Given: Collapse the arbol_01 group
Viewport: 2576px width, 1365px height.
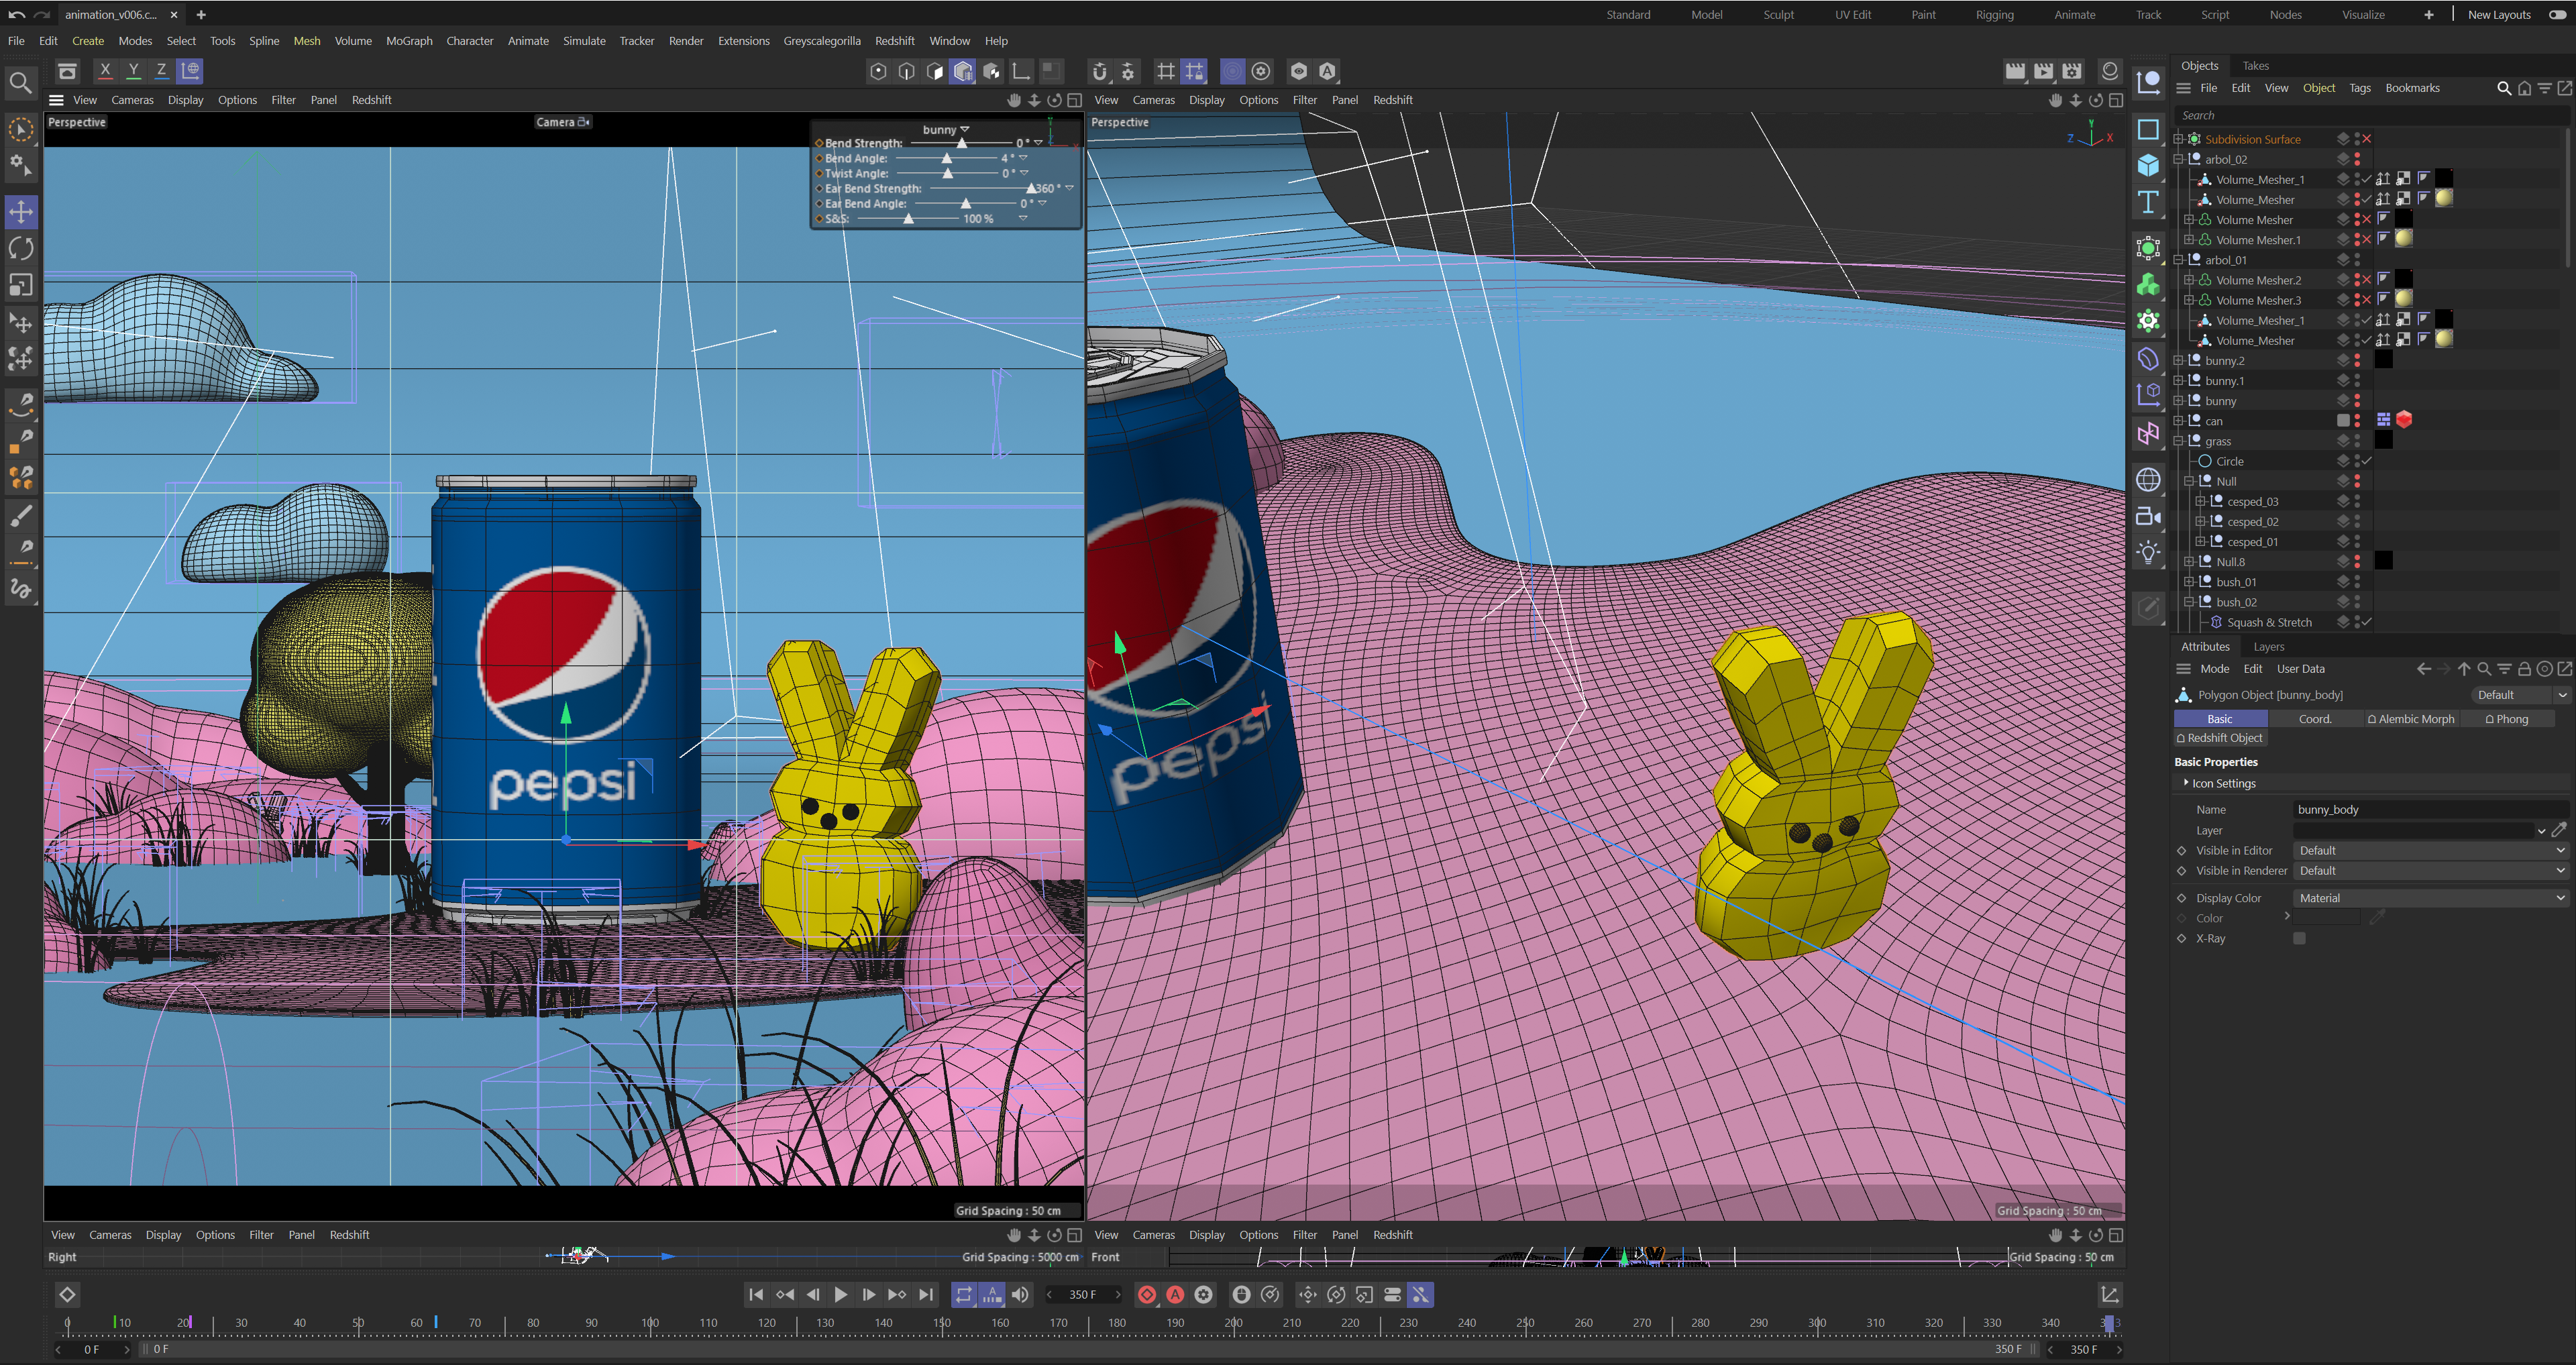Looking at the screenshot, I should [x=2179, y=260].
